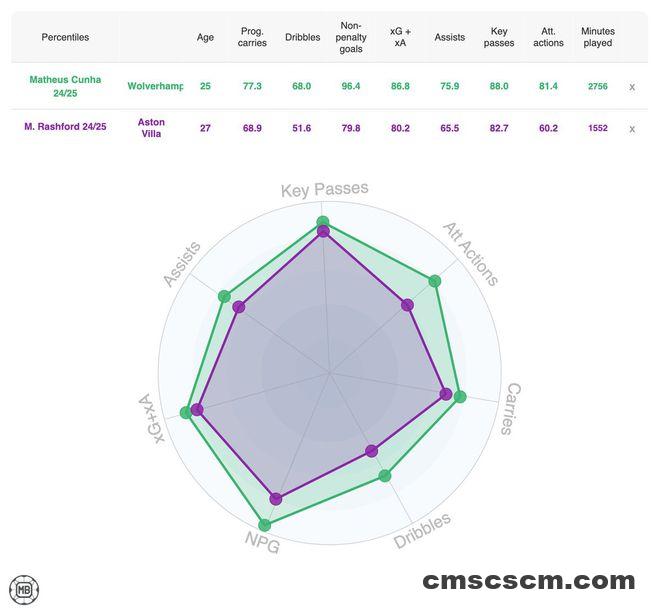
Task: Select the Aston Villa team cell
Action: pos(151,128)
